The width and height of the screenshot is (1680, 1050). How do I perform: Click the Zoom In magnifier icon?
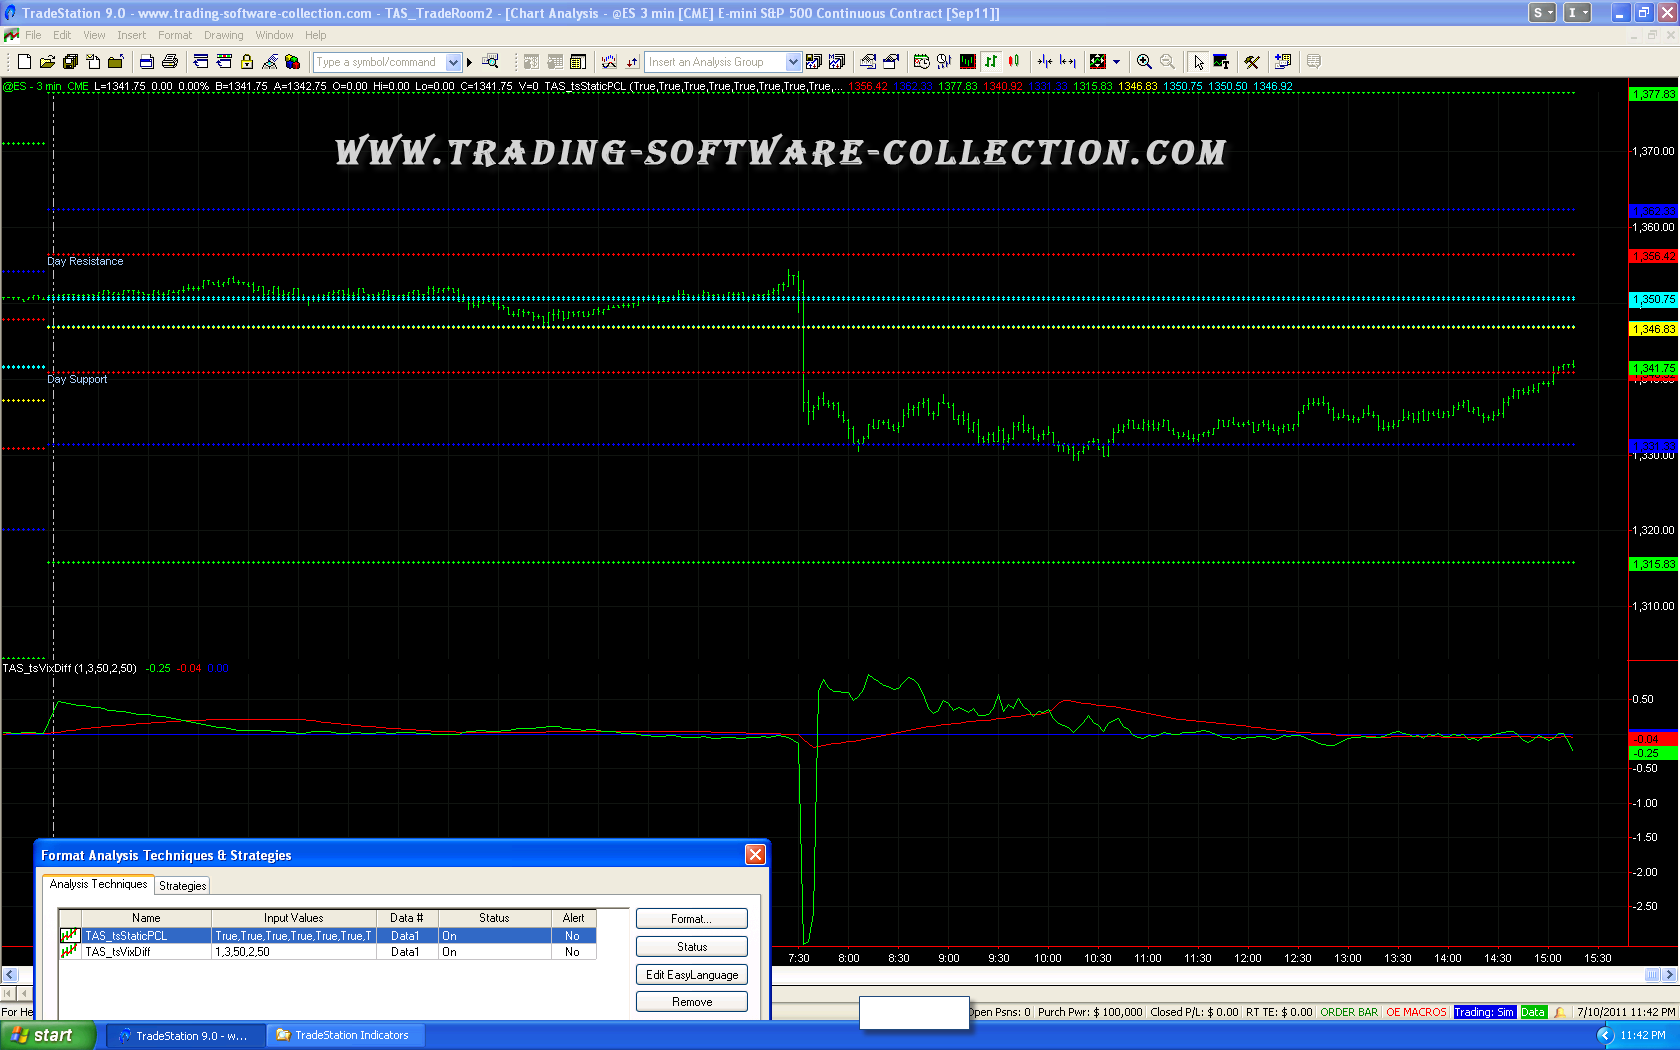[x=1144, y=62]
